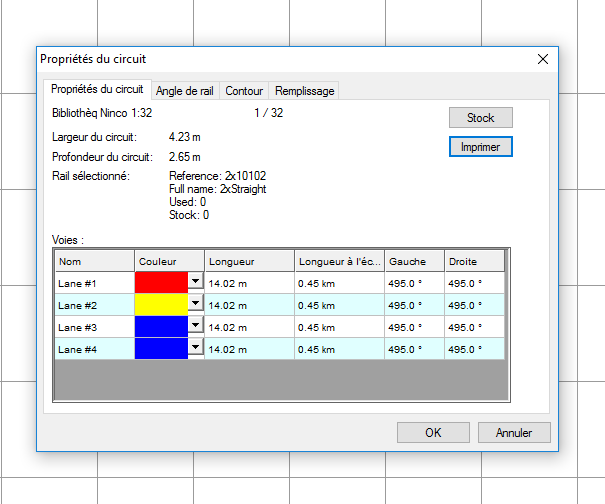This screenshot has width=605, height=504.
Task: Open the Contour tab
Action: (244, 91)
